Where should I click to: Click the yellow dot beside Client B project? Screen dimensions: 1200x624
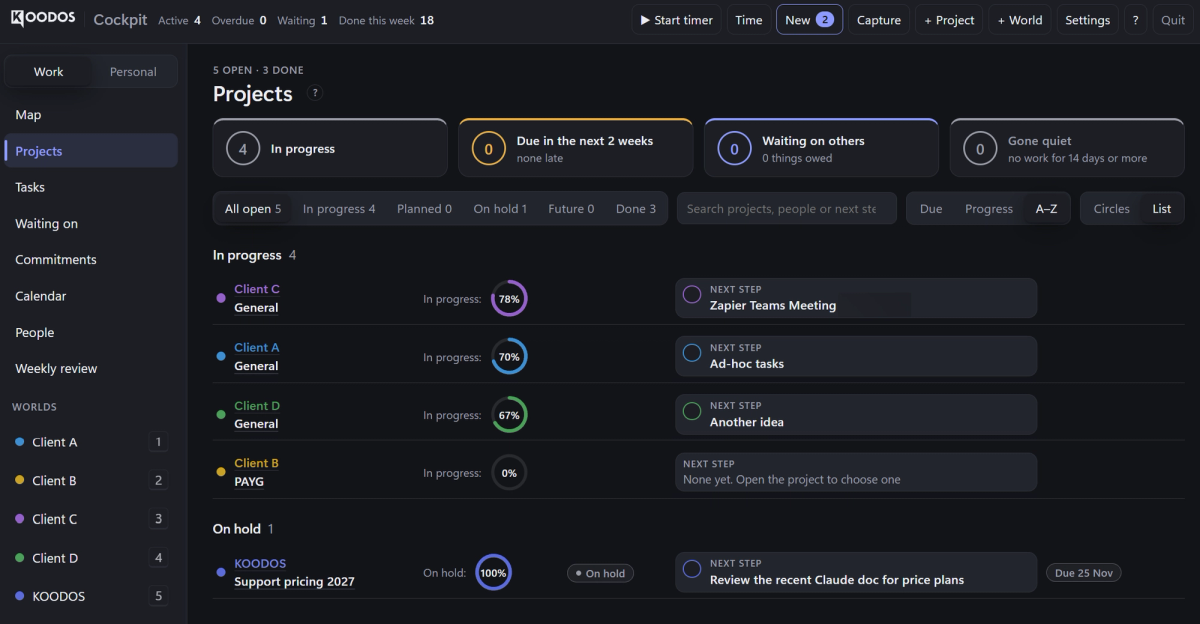tap(221, 472)
